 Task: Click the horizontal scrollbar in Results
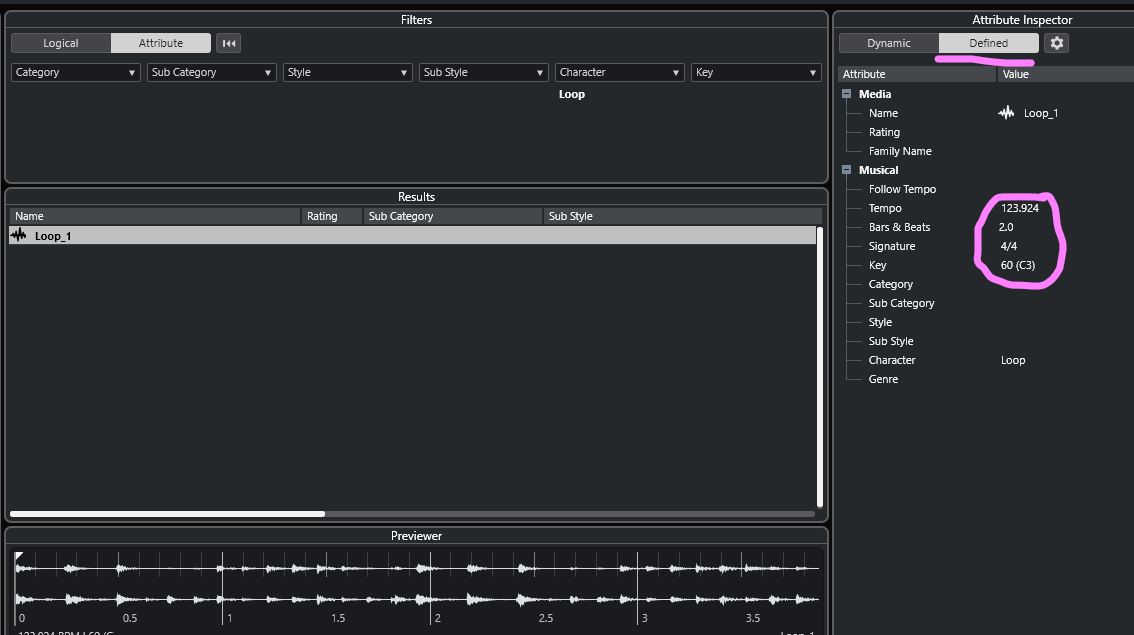pos(167,514)
